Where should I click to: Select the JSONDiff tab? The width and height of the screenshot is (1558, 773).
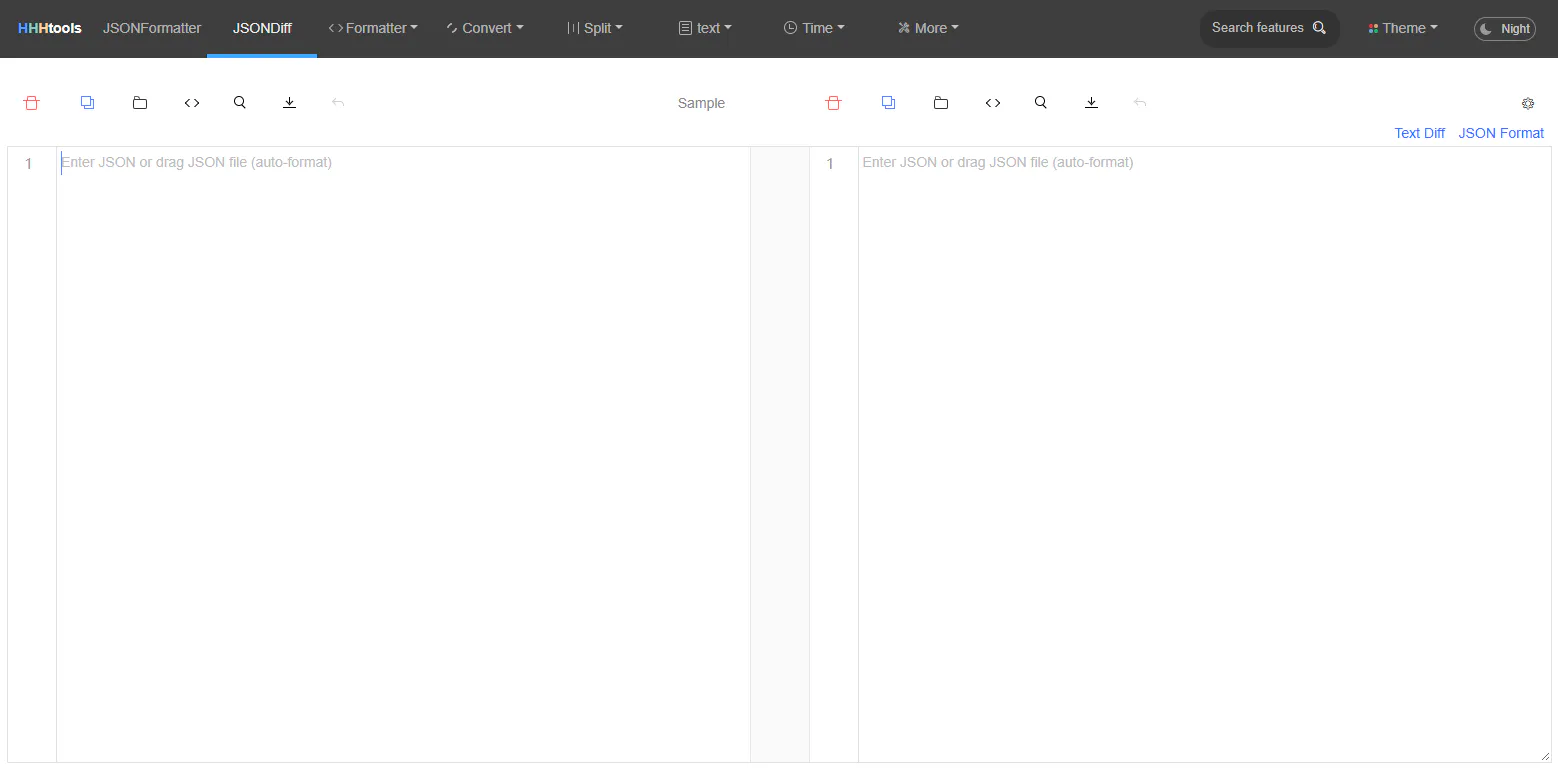262,28
